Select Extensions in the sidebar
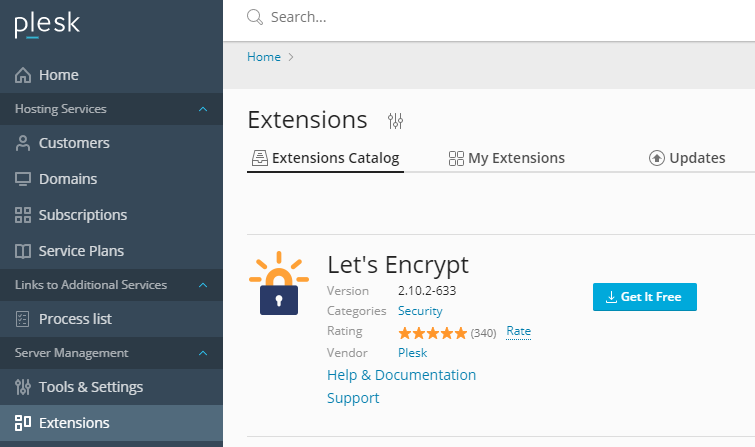The image size is (755, 447). (x=111, y=423)
